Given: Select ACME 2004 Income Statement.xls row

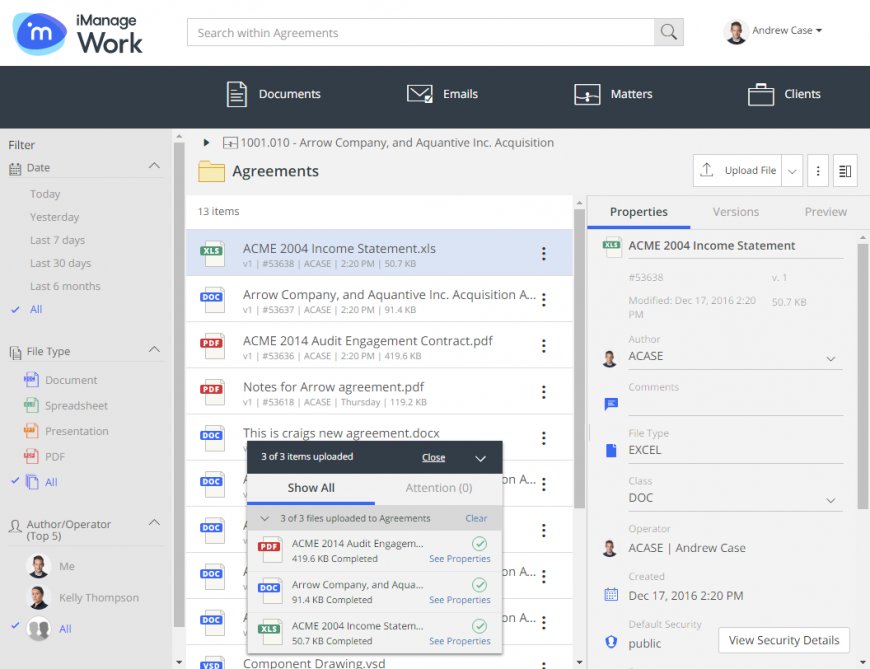Looking at the screenshot, I should [x=380, y=253].
